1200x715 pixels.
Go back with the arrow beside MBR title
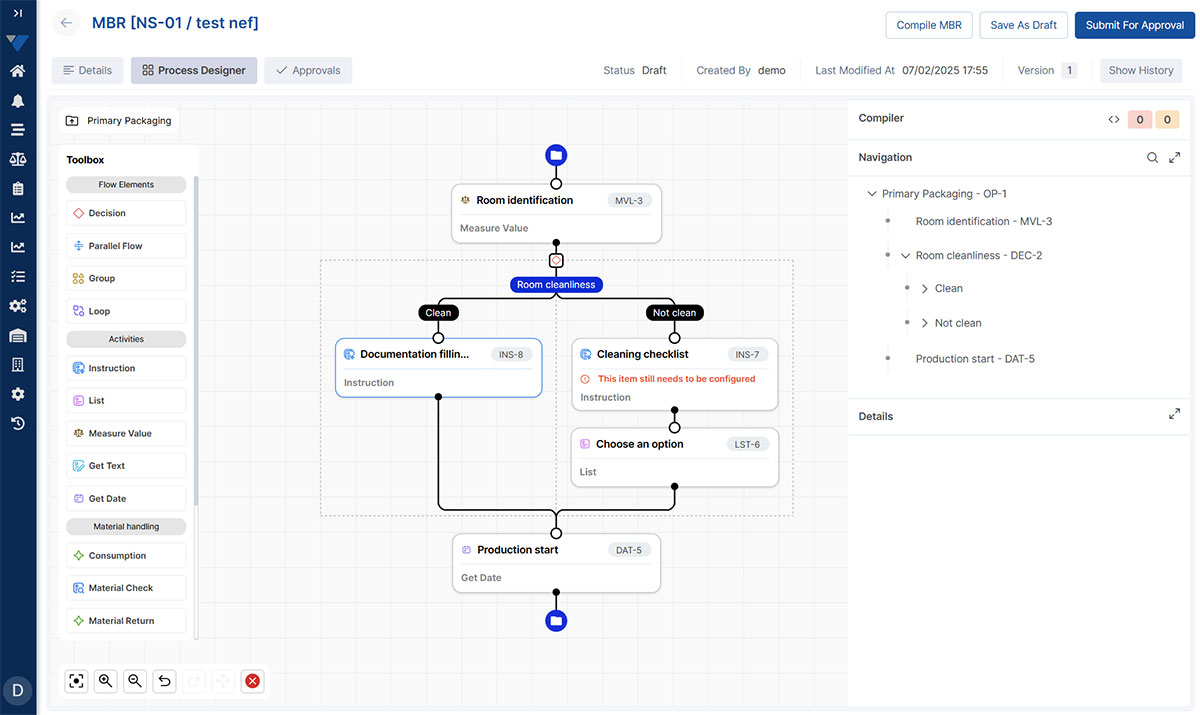click(66, 23)
